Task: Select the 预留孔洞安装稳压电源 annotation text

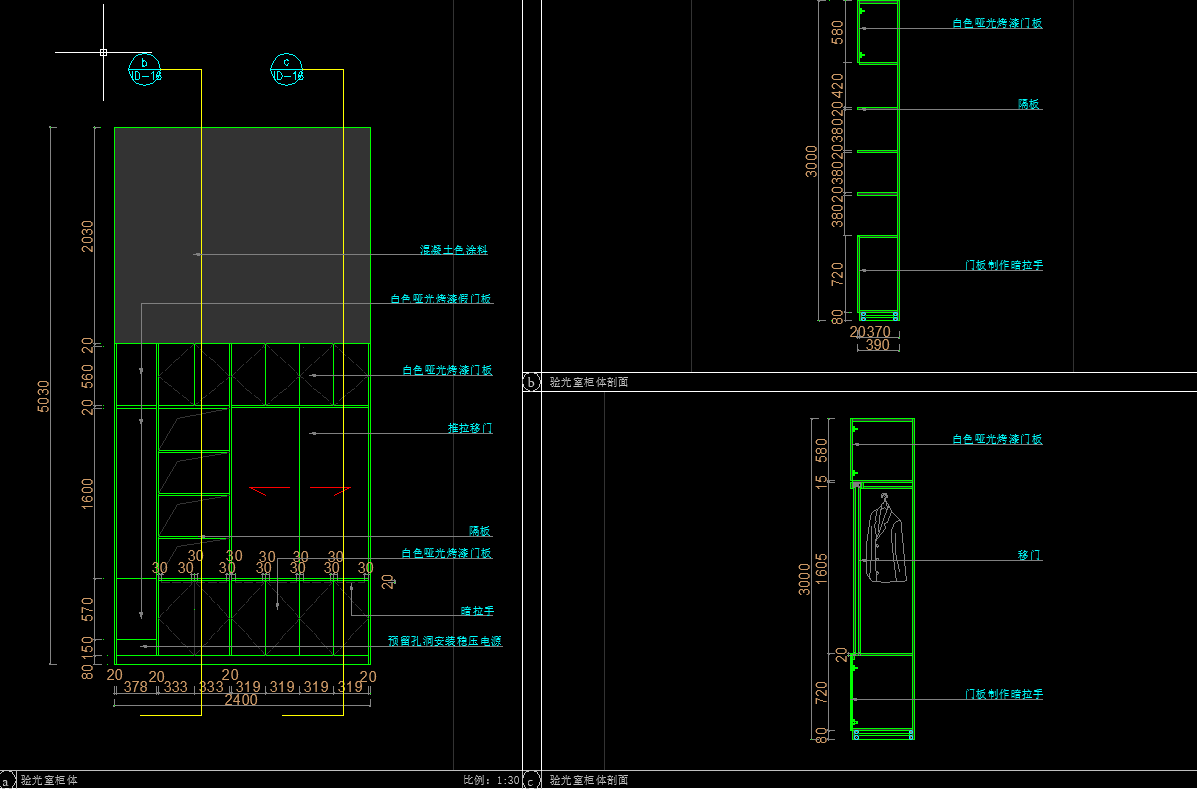Action: pos(445,641)
